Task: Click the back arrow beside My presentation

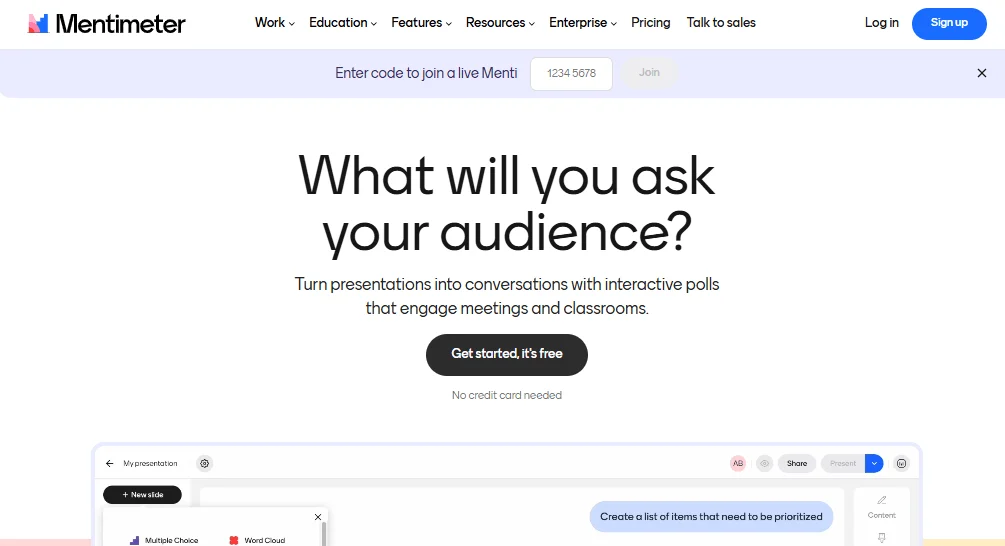Action: 110,463
